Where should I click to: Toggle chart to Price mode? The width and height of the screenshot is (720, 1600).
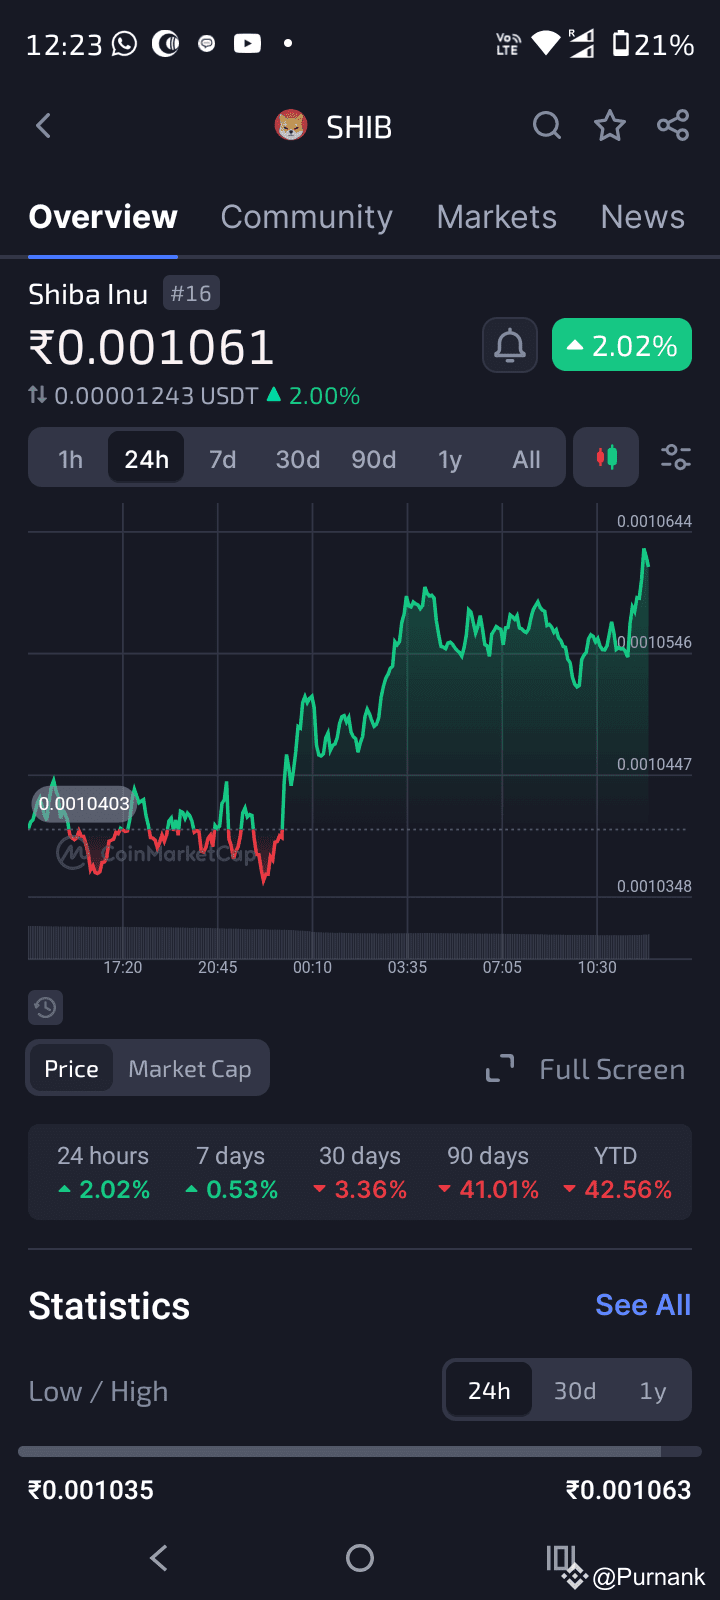point(71,1068)
